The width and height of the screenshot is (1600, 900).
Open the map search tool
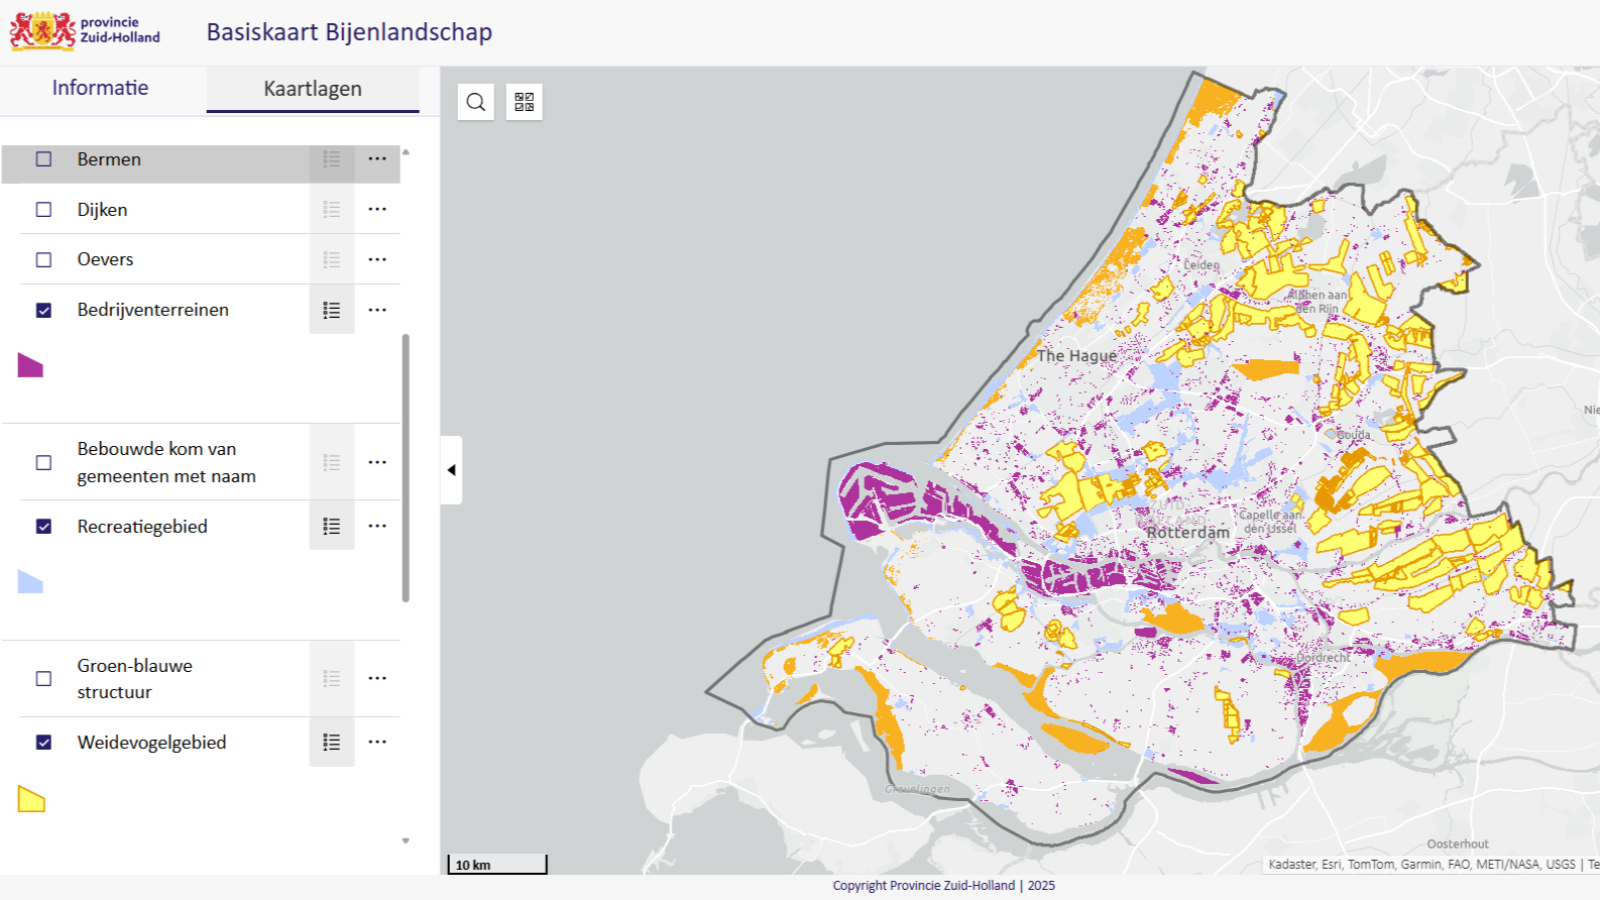(476, 102)
